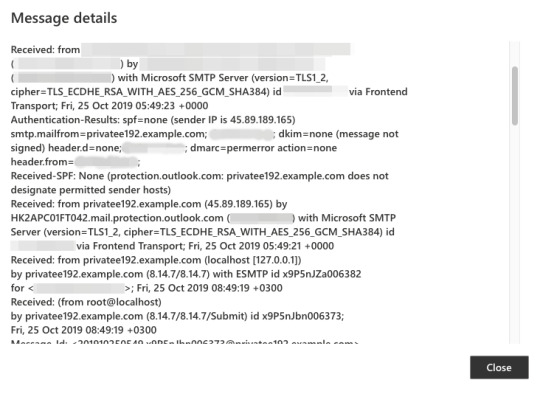The width and height of the screenshot is (540, 394).
Task: Click the header.from= line
Action: pos(75,162)
